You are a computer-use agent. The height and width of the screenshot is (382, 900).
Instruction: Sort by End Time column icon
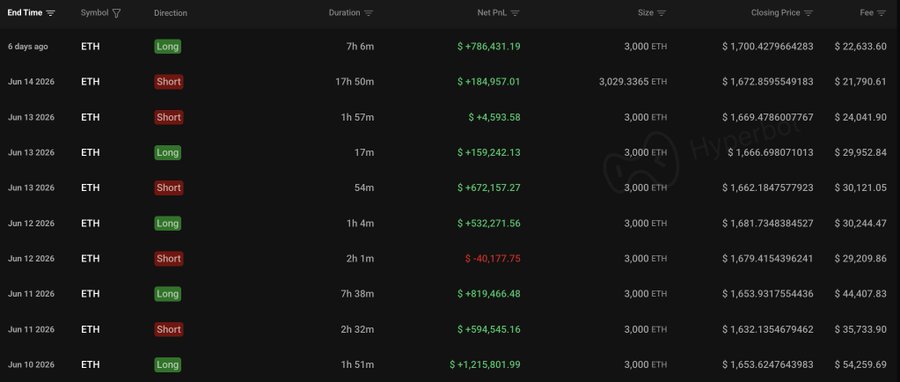(x=51, y=13)
